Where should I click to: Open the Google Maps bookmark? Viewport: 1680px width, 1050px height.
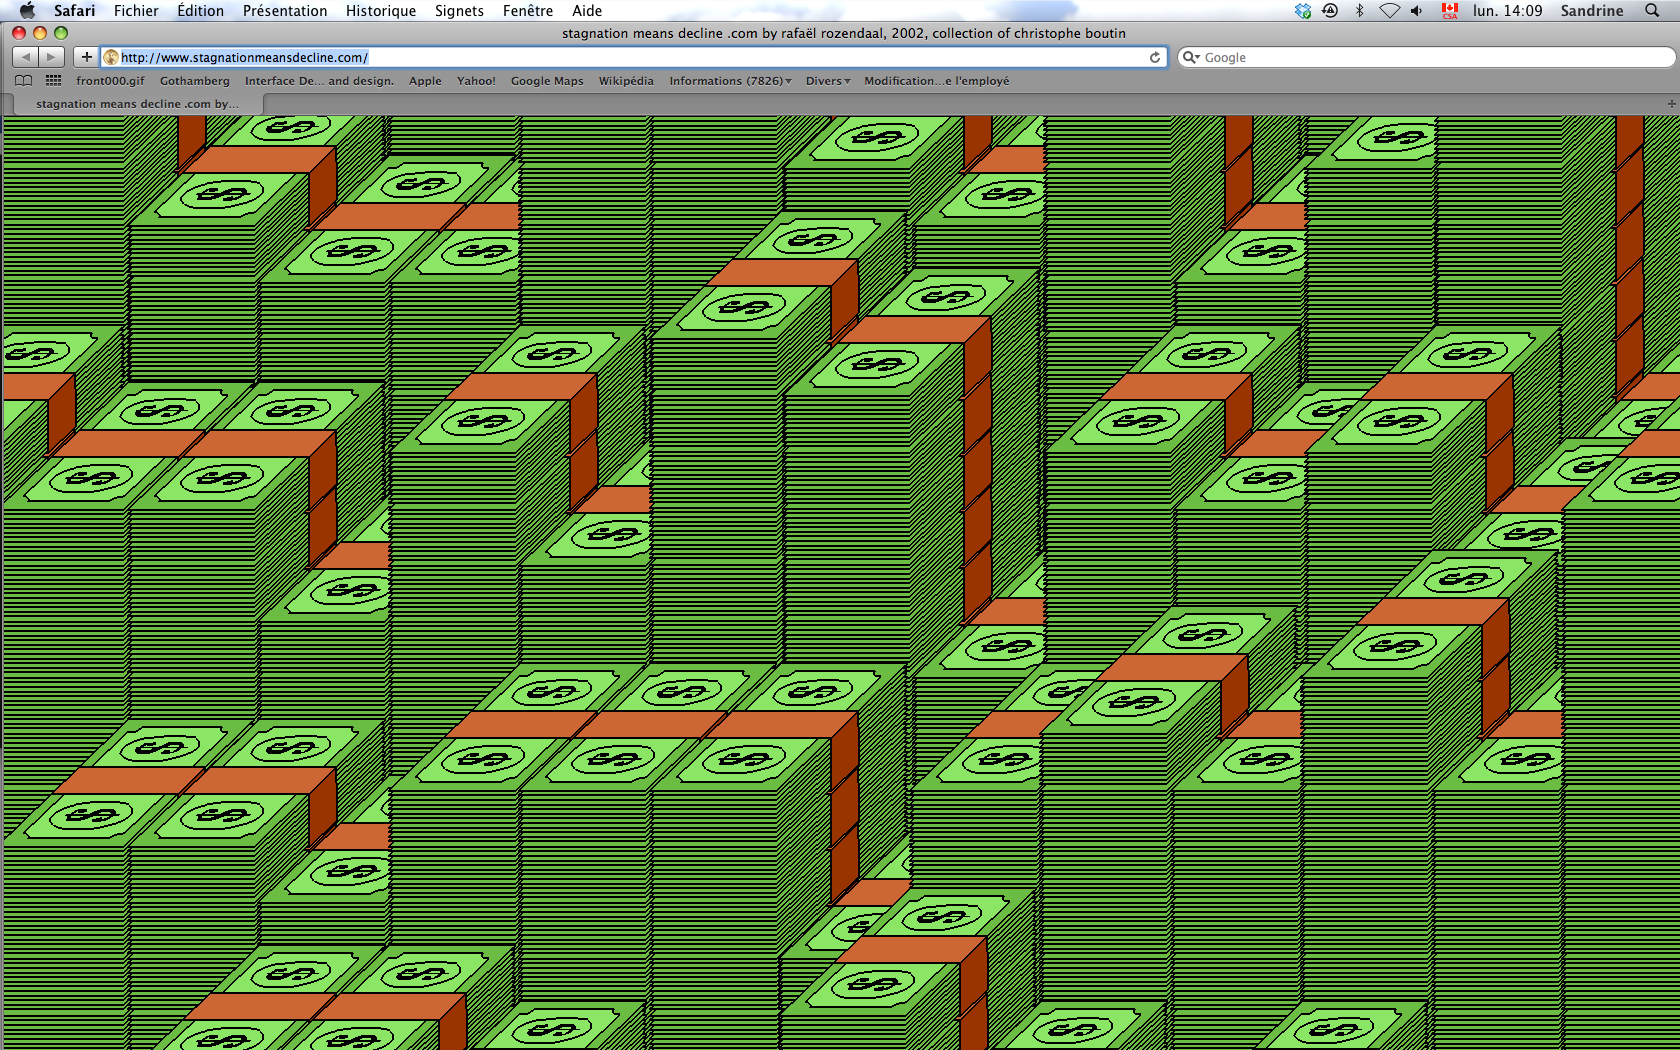coord(547,81)
